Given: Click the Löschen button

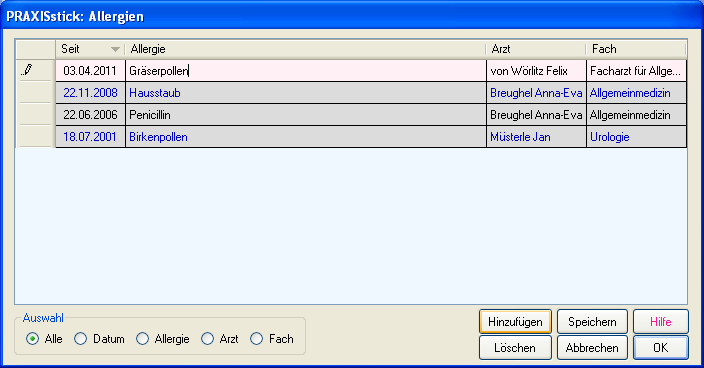Looking at the screenshot, I should click(515, 348).
